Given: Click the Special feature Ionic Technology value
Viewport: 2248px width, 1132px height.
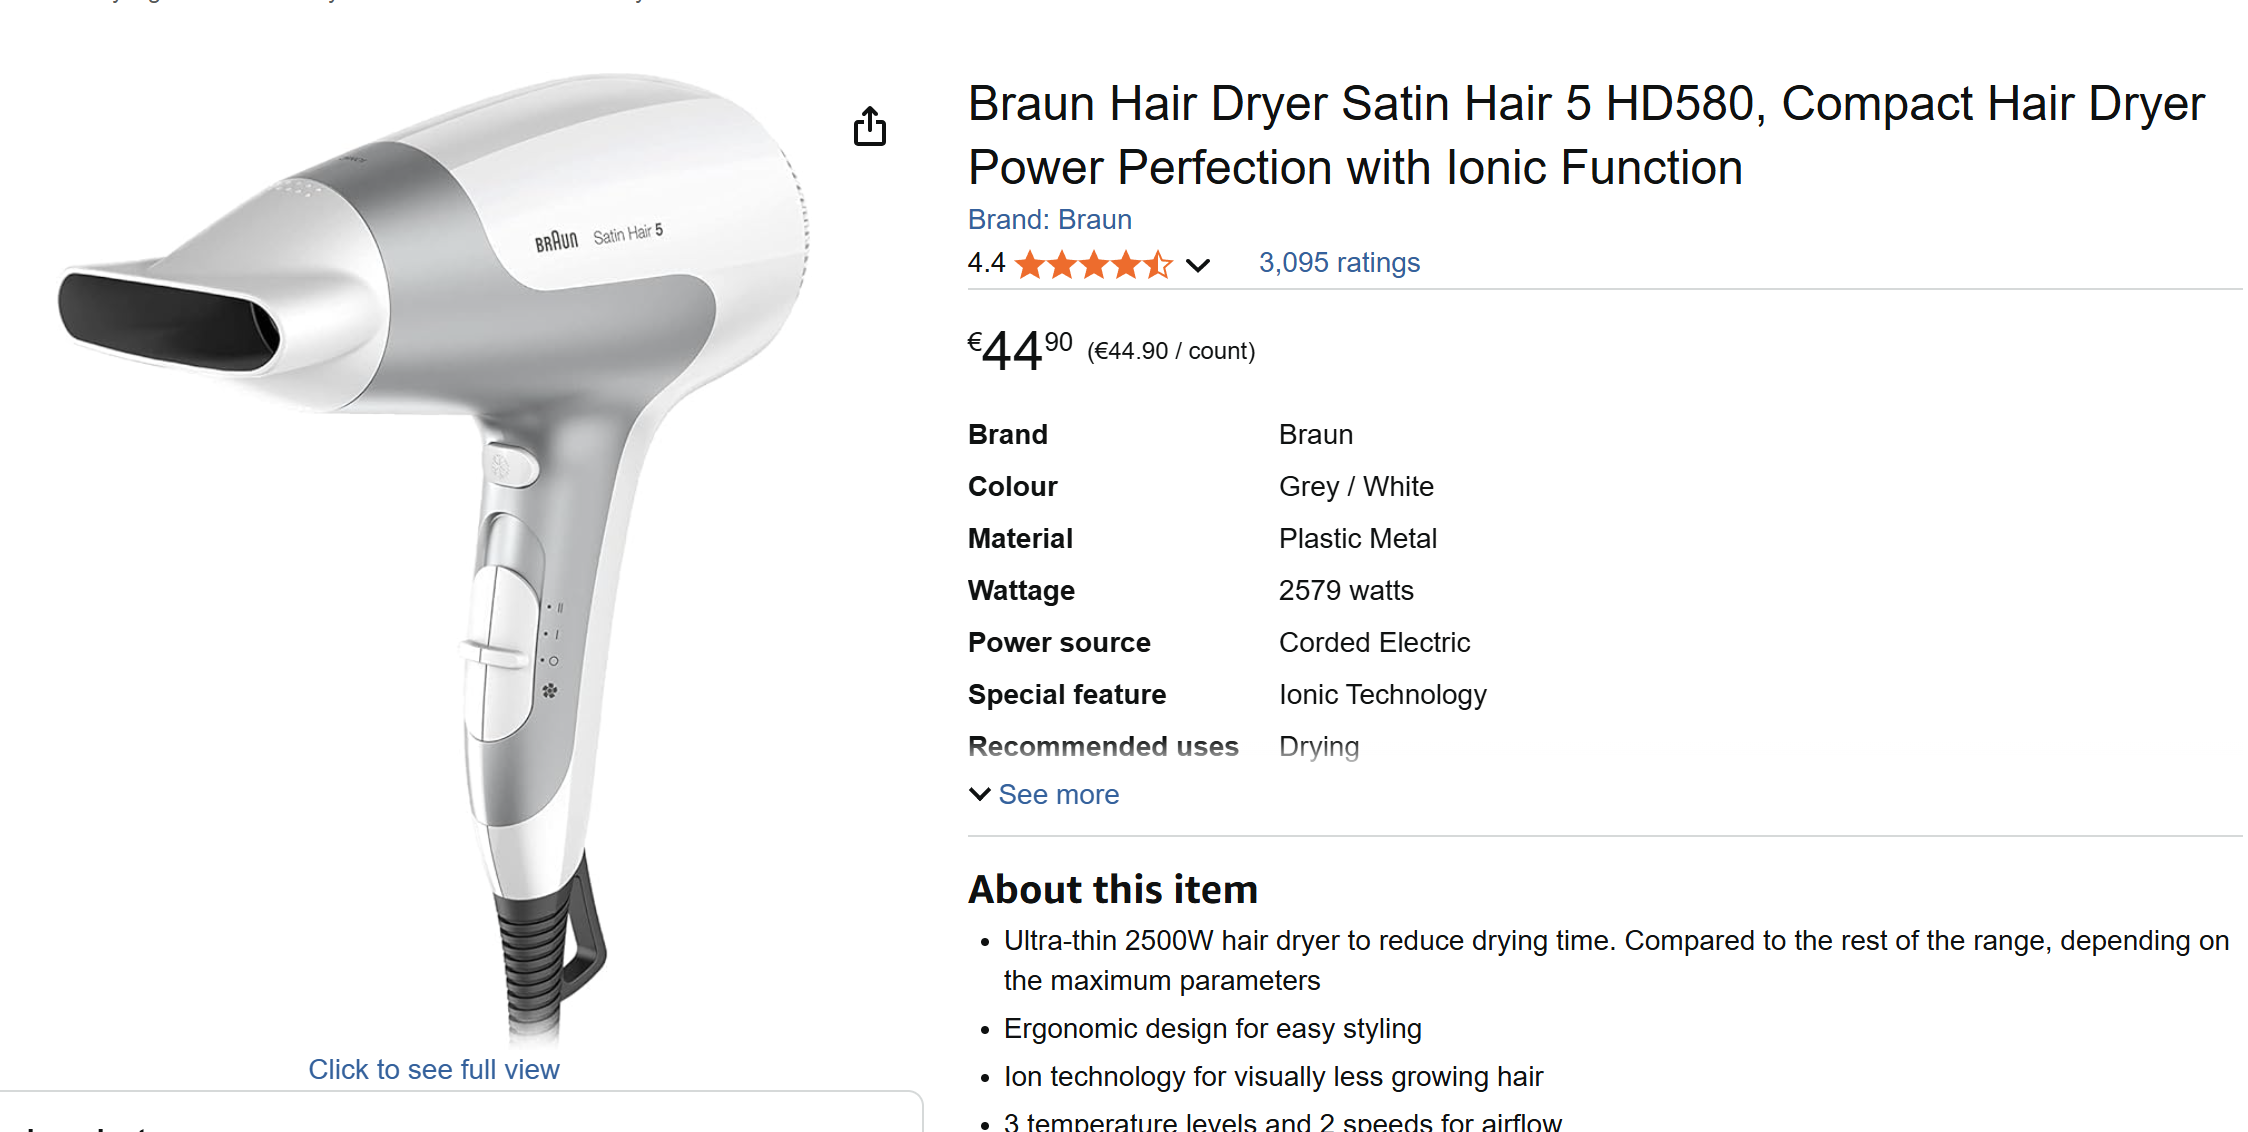Looking at the screenshot, I should [x=1383, y=694].
